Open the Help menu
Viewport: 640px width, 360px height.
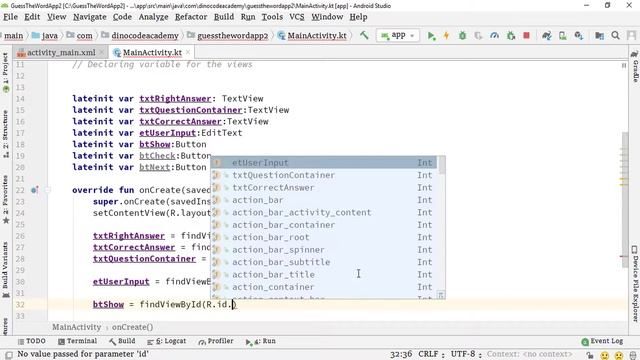(x=358, y=17)
